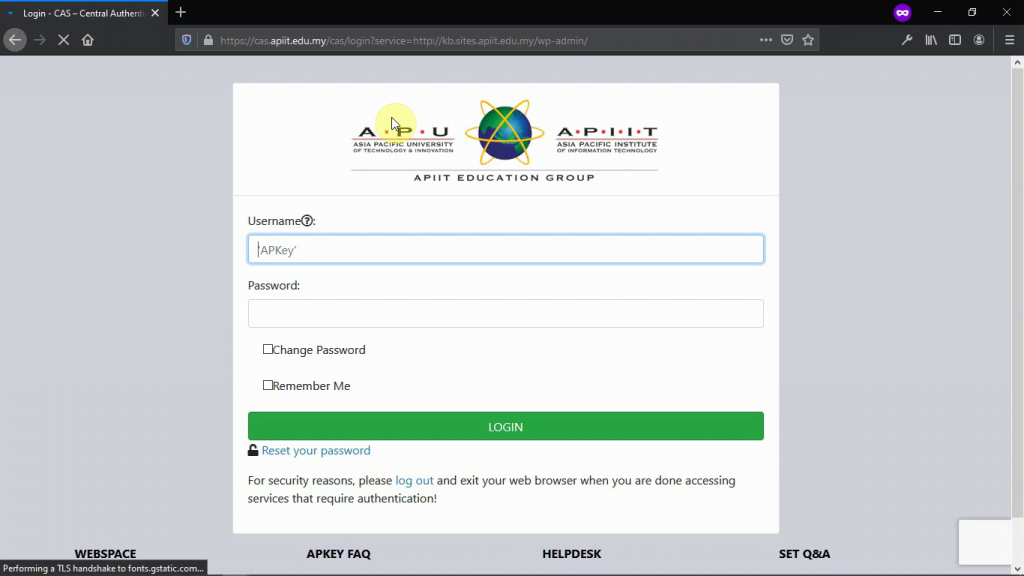
Task: Tick the Remember Me checkbox
Action: pyautogui.click(x=268, y=385)
